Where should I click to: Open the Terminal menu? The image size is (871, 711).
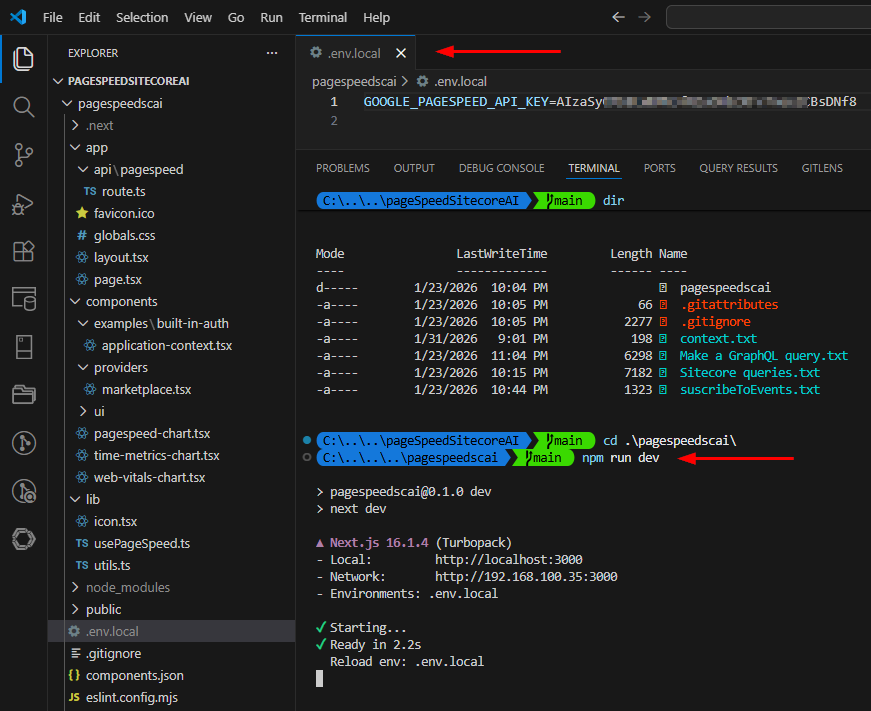tap(322, 17)
